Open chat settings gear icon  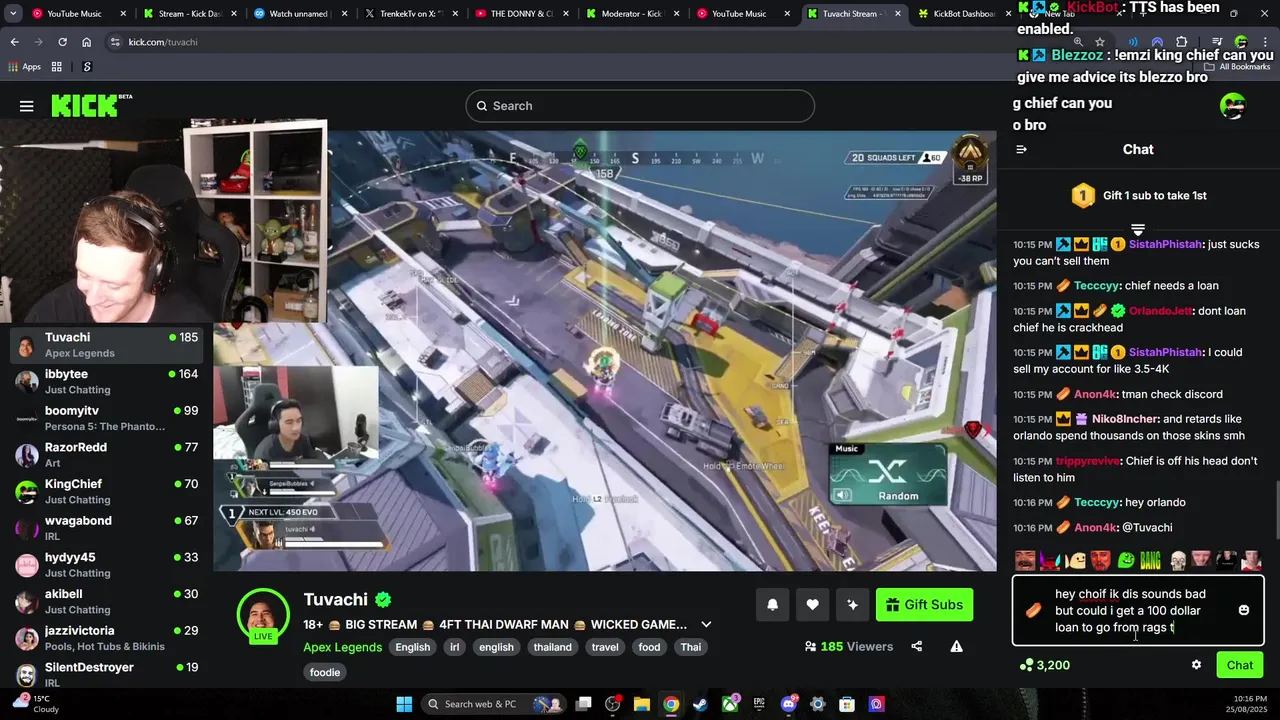coord(1196,665)
